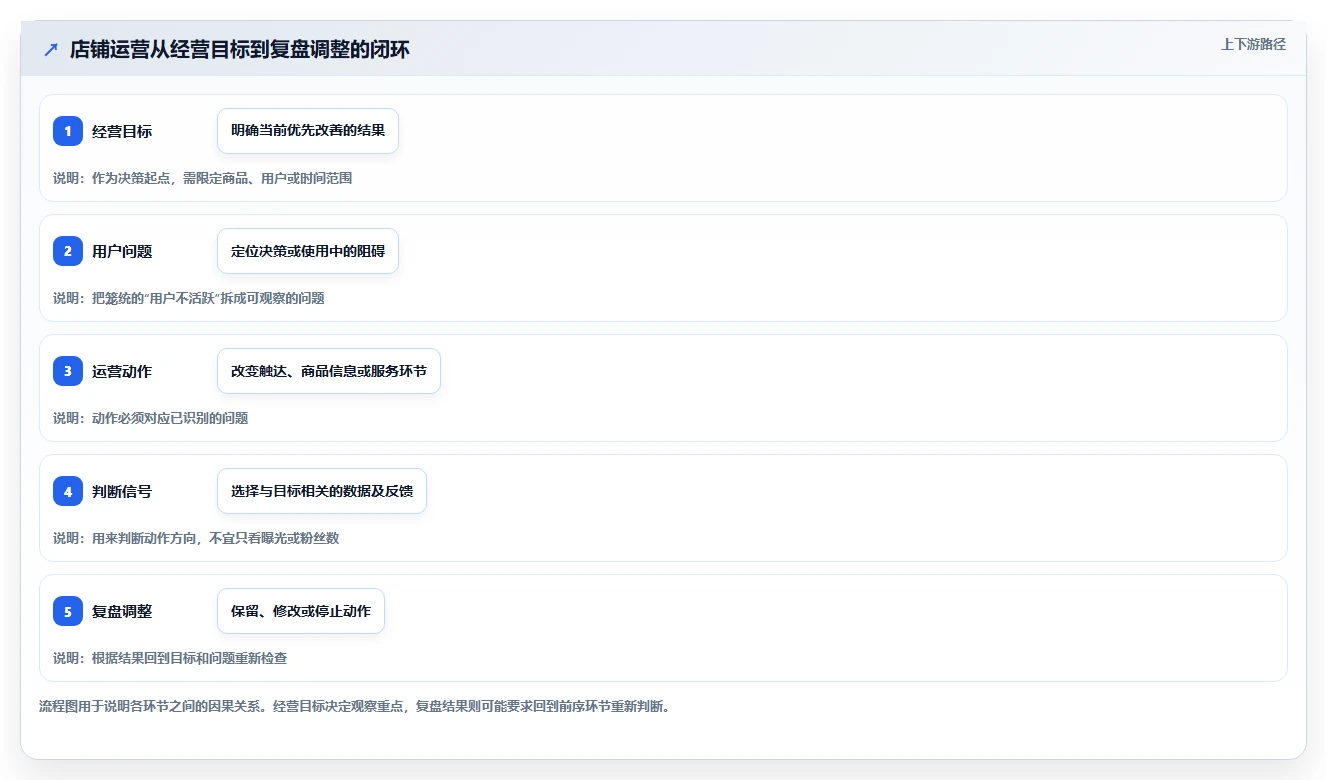Click the step 2 number badge
The width and height of the screenshot is (1327, 780).
(x=68, y=251)
